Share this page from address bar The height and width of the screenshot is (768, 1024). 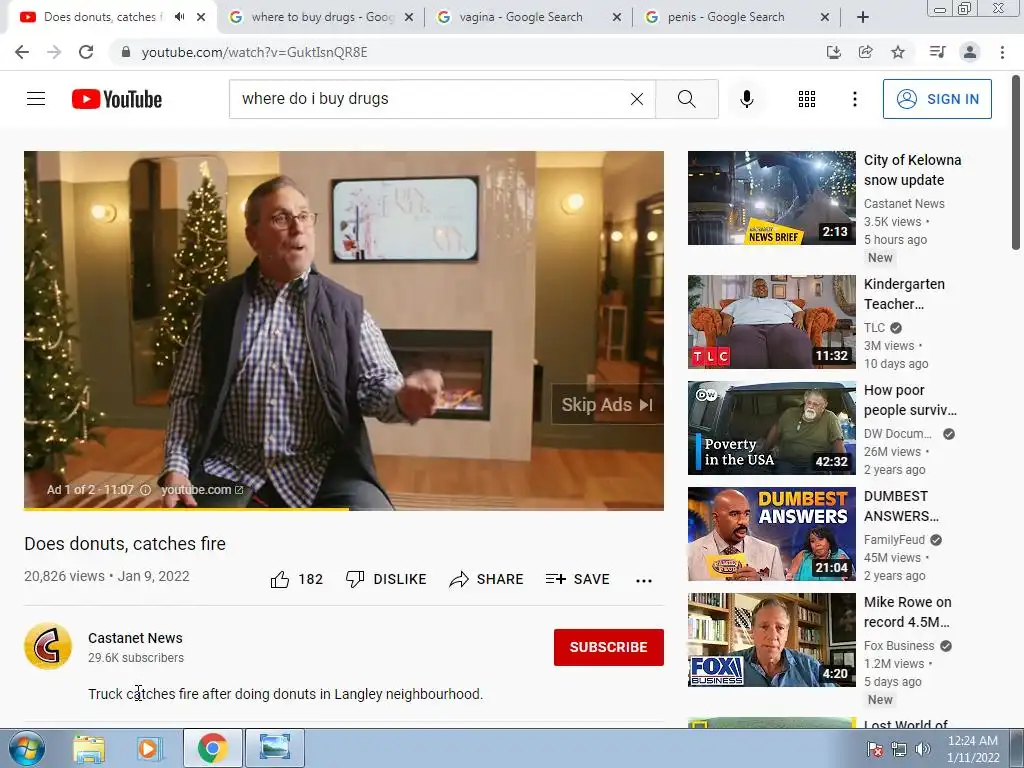(866, 52)
